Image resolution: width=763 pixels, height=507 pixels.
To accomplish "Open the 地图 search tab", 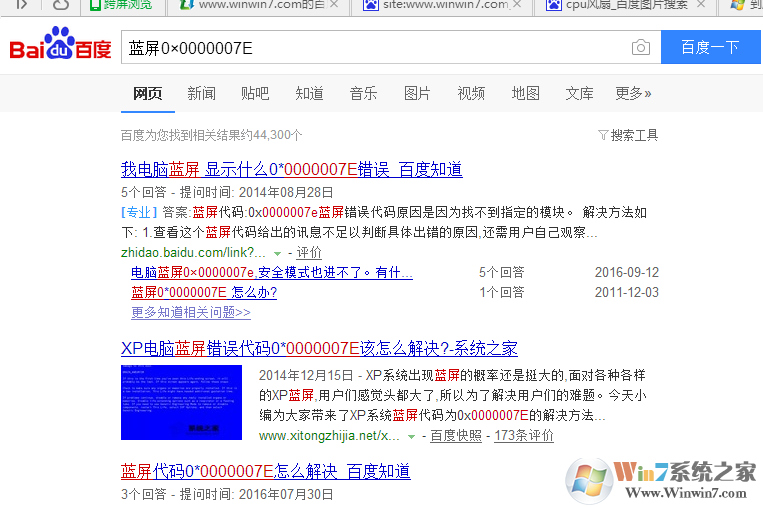I will pos(525,93).
